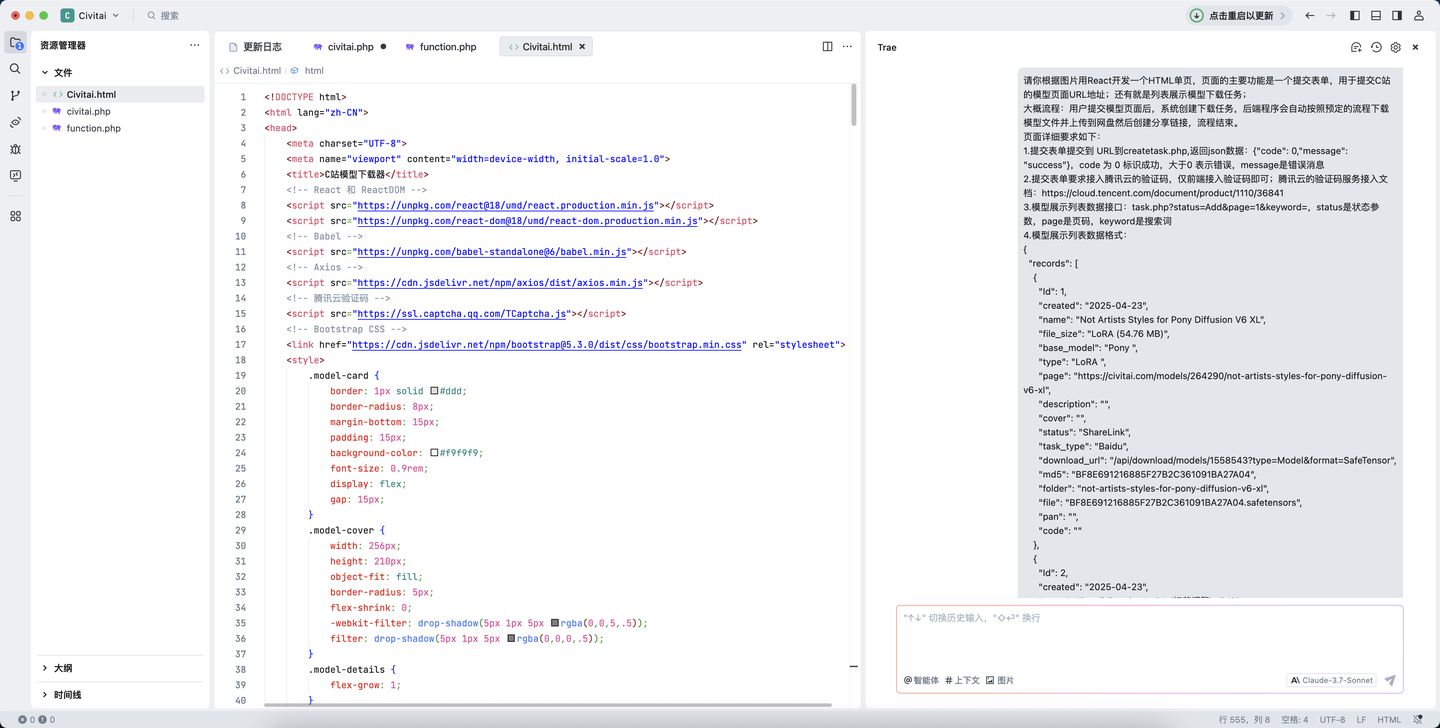Navigate back with left arrow
Viewport: 1440px width, 728px height.
click(x=1310, y=16)
